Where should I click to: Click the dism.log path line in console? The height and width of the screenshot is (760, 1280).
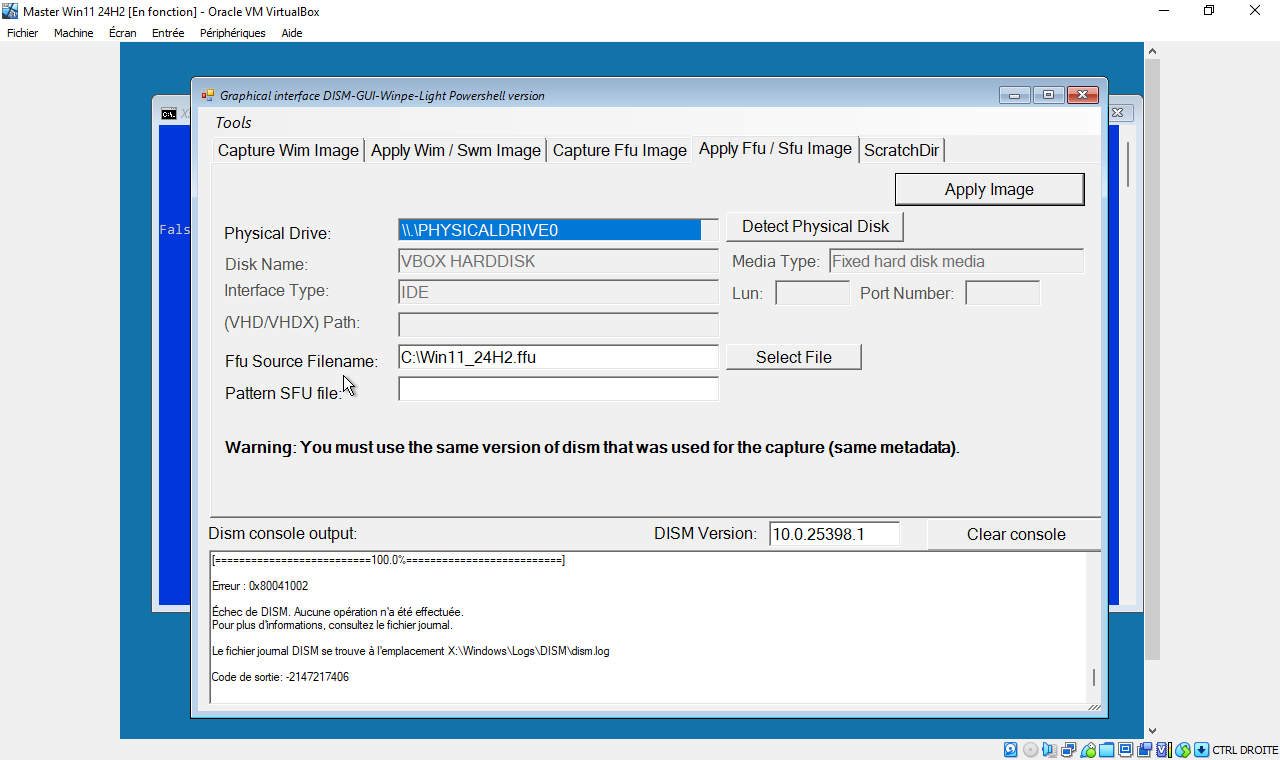(x=410, y=651)
